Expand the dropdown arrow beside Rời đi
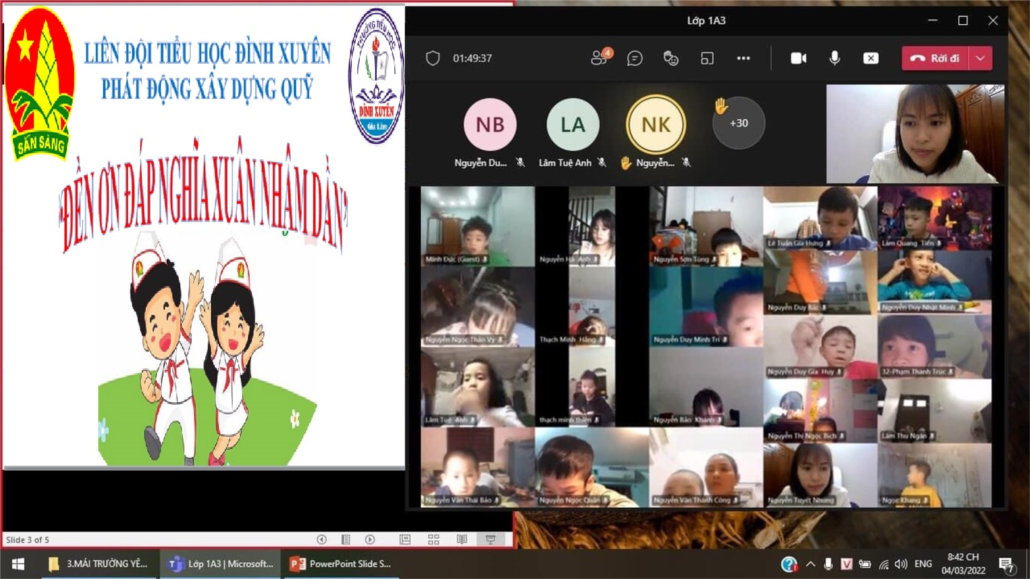 [x=981, y=58]
